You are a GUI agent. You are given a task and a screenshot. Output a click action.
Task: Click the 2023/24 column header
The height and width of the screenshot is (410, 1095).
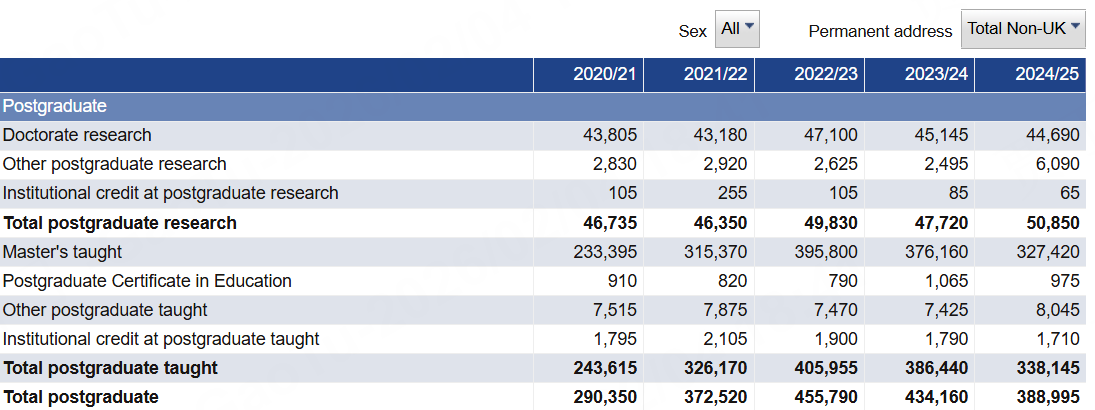tap(936, 75)
